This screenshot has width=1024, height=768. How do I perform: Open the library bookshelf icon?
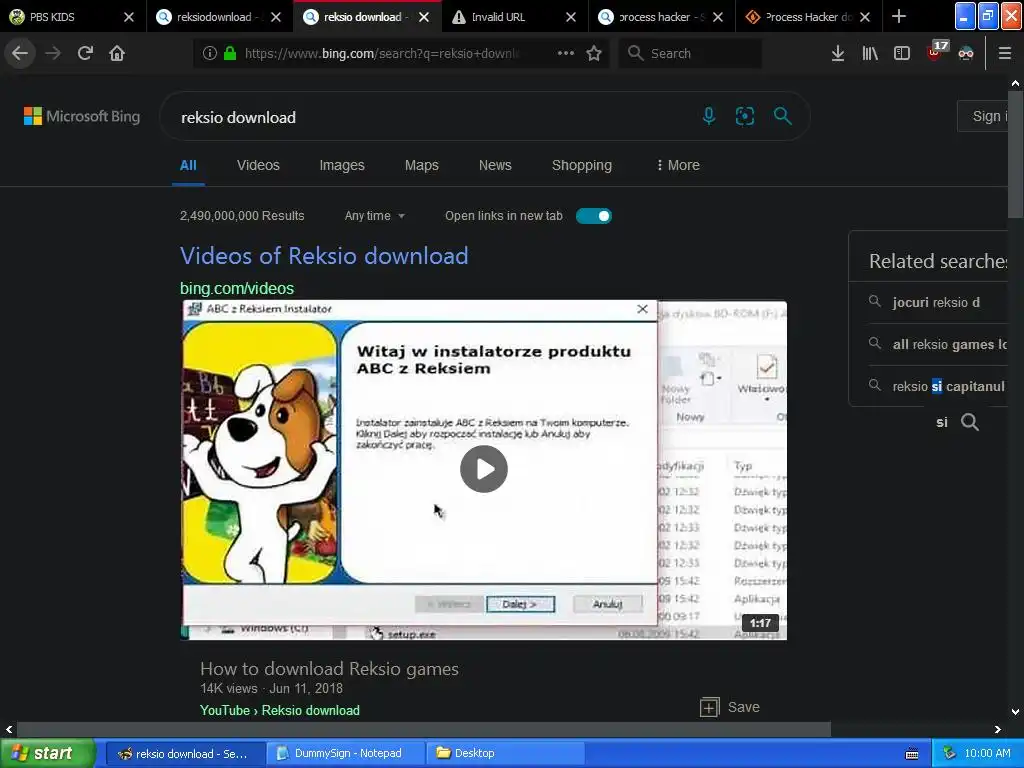870,53
